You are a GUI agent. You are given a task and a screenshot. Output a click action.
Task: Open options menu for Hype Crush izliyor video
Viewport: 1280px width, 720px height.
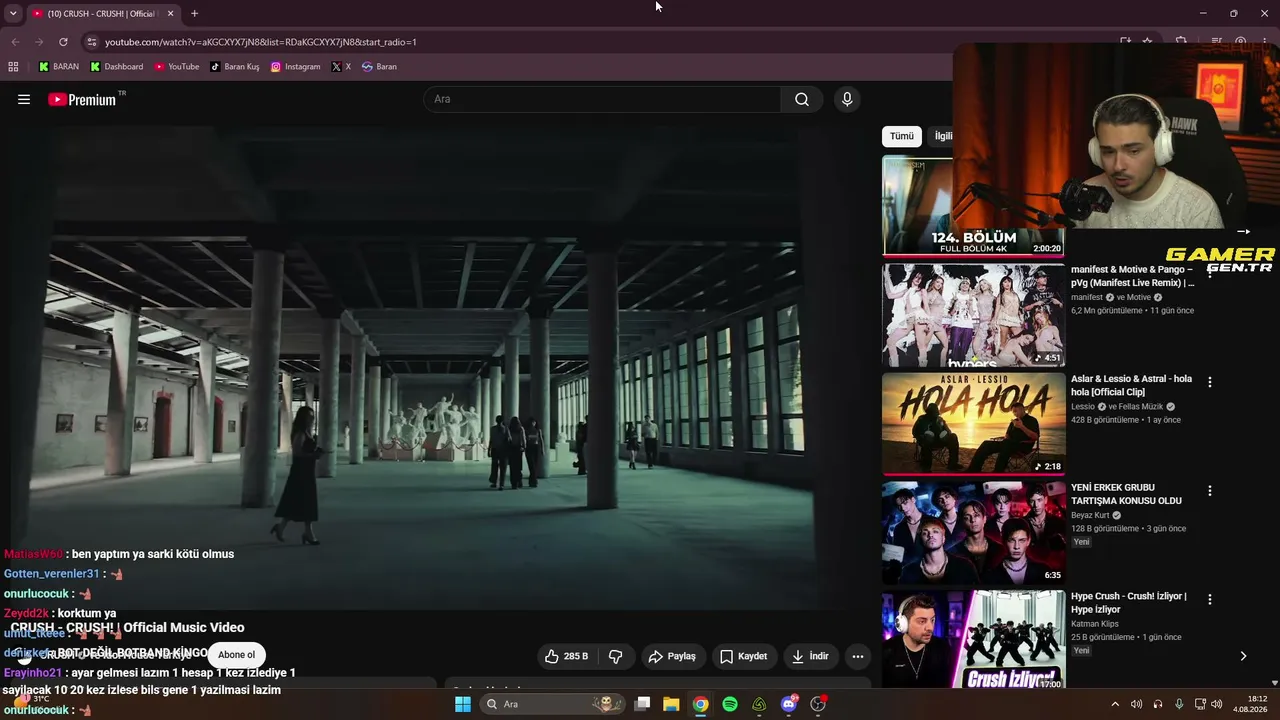(x=1210, y=599)
